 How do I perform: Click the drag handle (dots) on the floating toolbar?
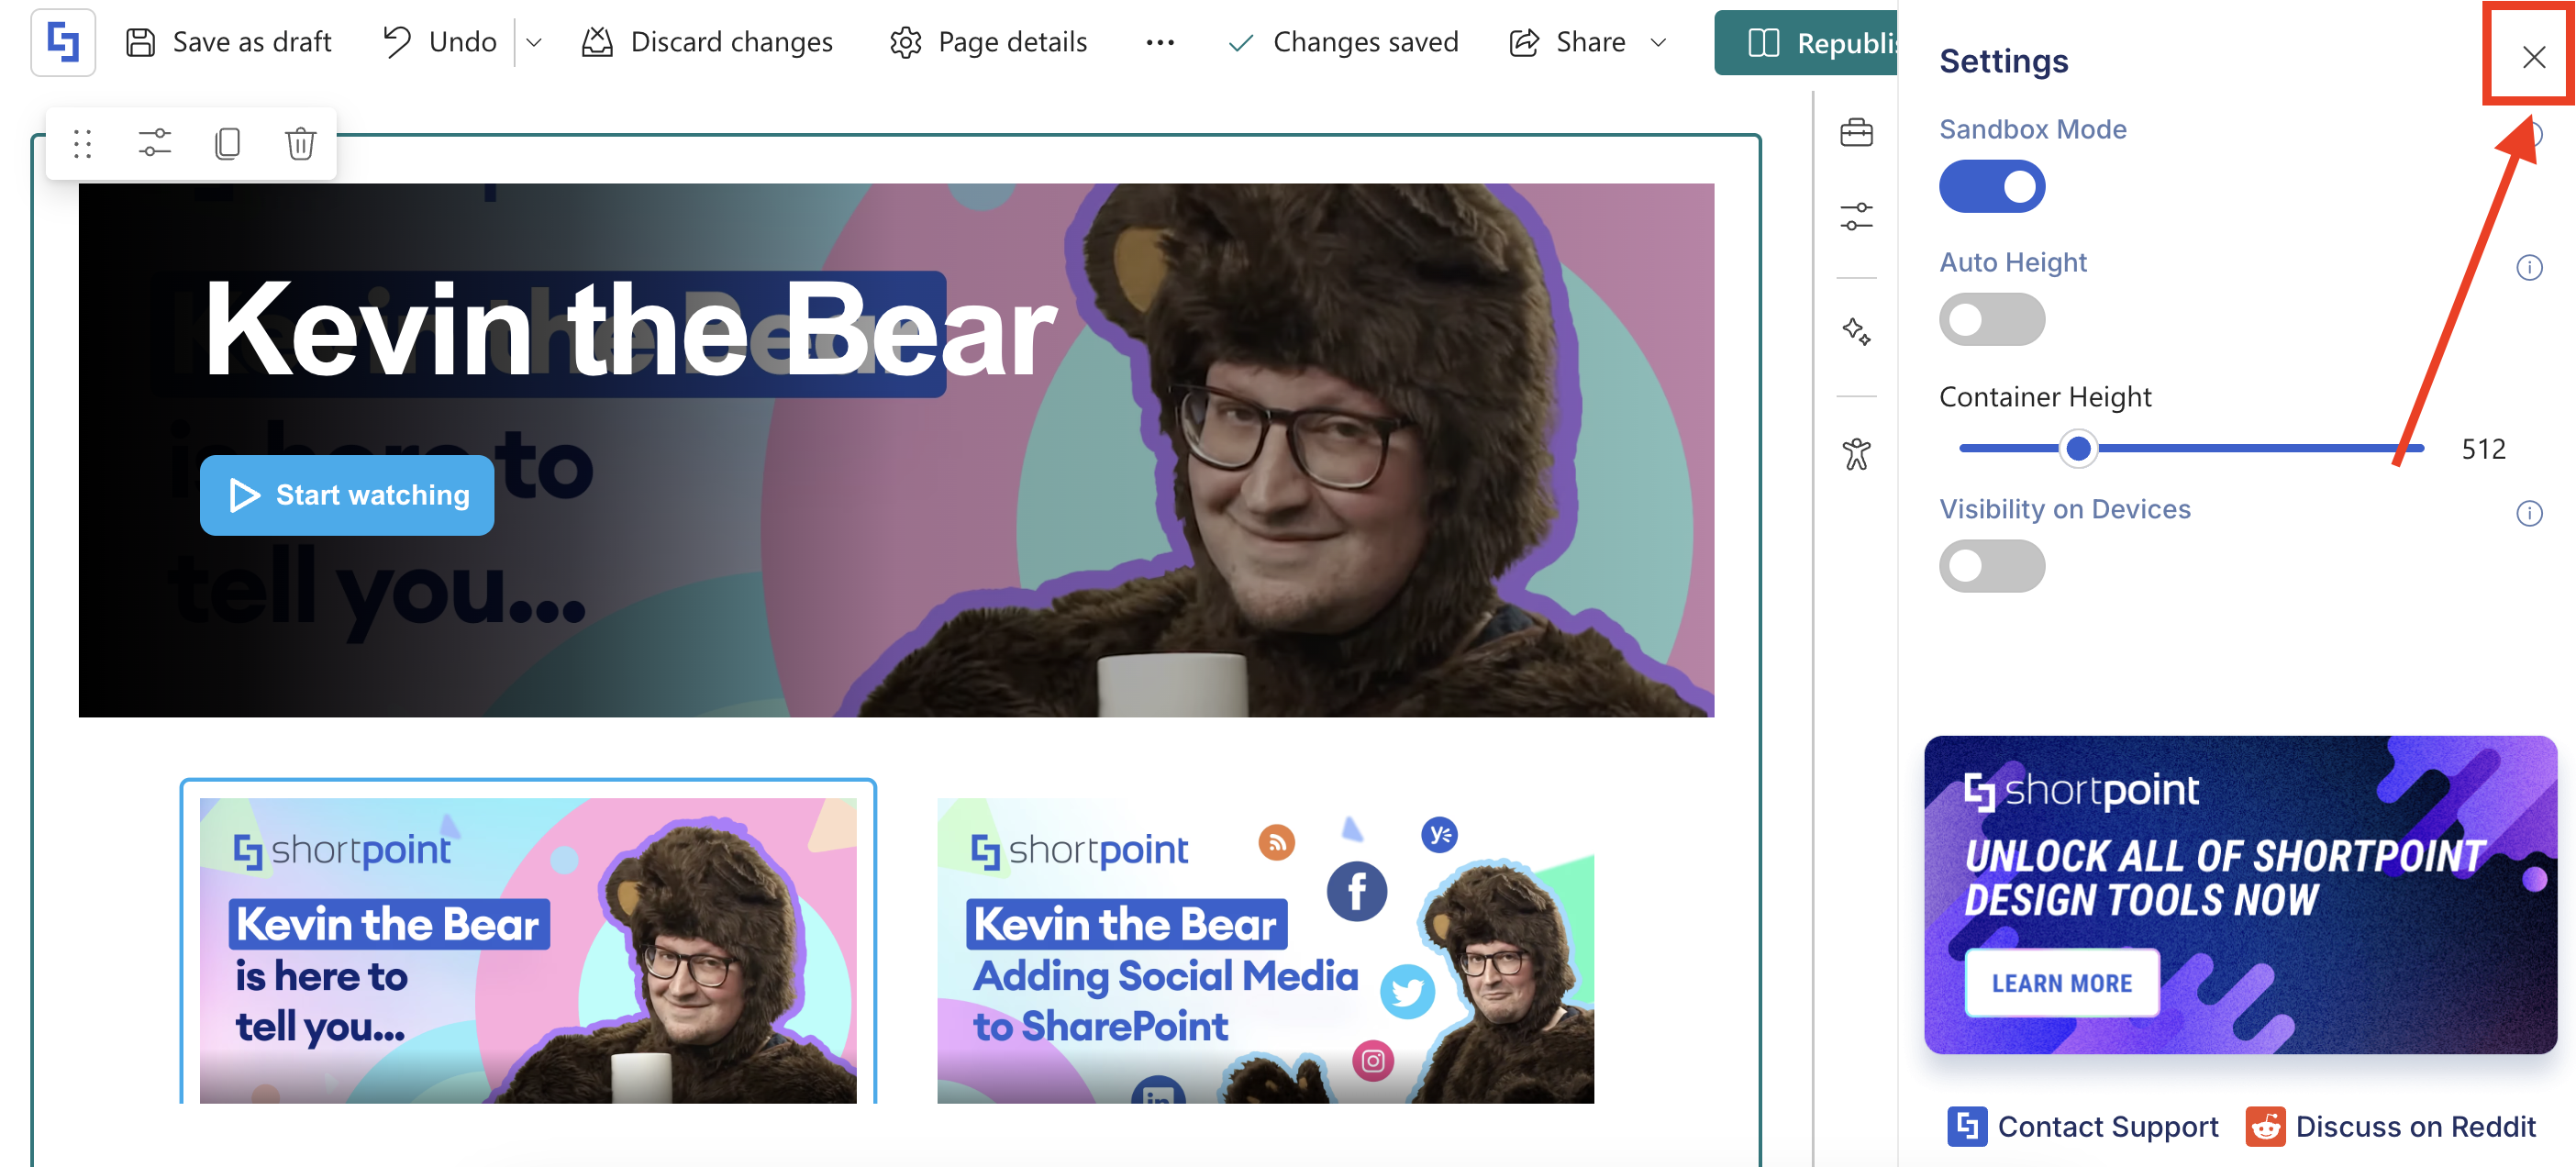[x=82, y=144]
